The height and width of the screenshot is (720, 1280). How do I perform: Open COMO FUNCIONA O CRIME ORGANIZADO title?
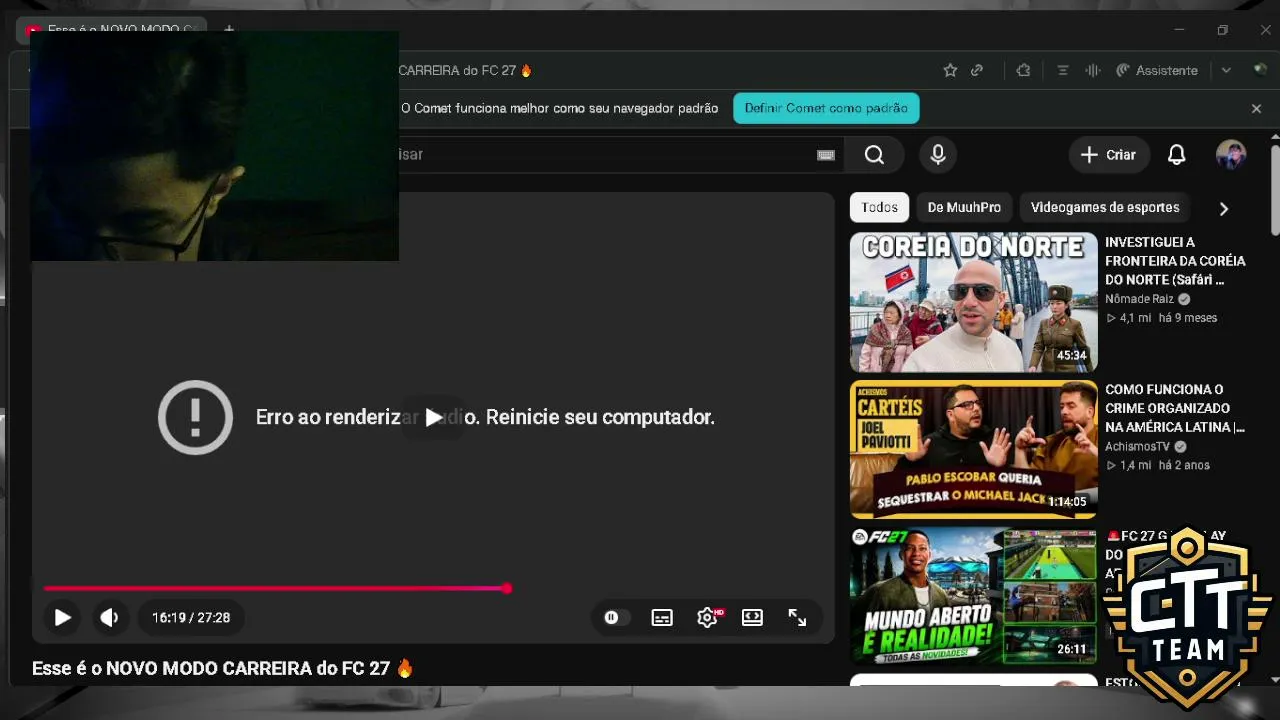tap(1175, 408)
